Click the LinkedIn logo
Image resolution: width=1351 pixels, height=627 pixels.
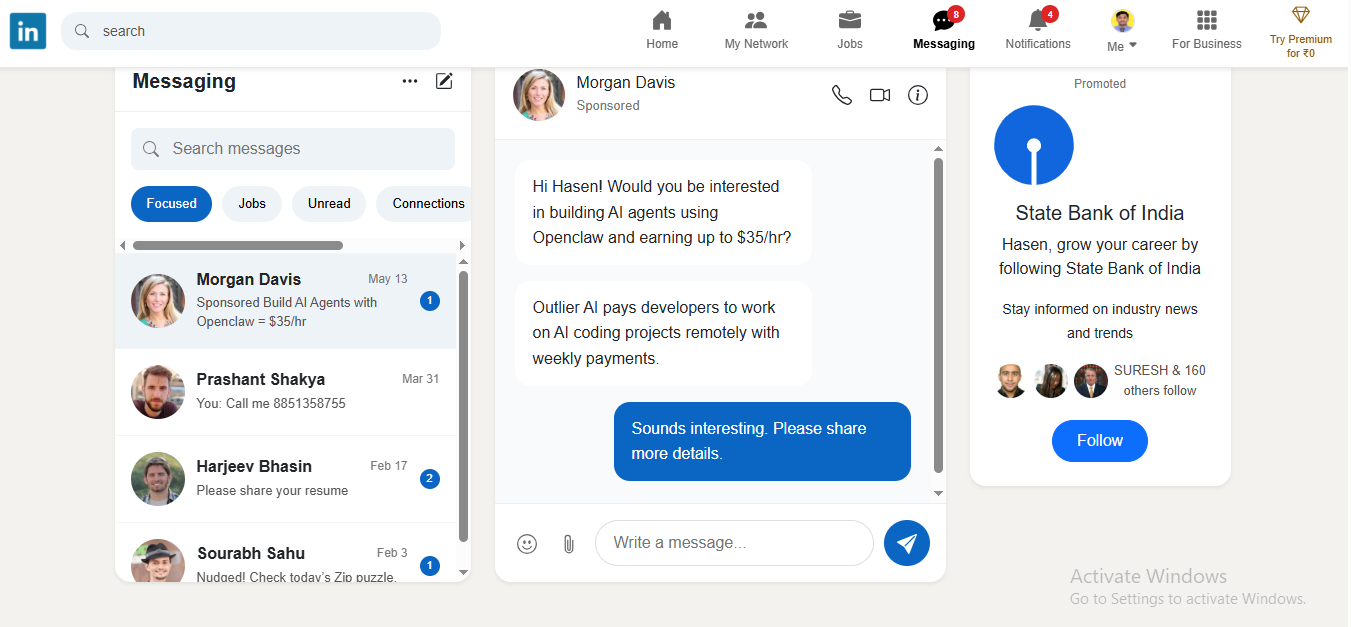pyautogui.click(x=28, y=31)
